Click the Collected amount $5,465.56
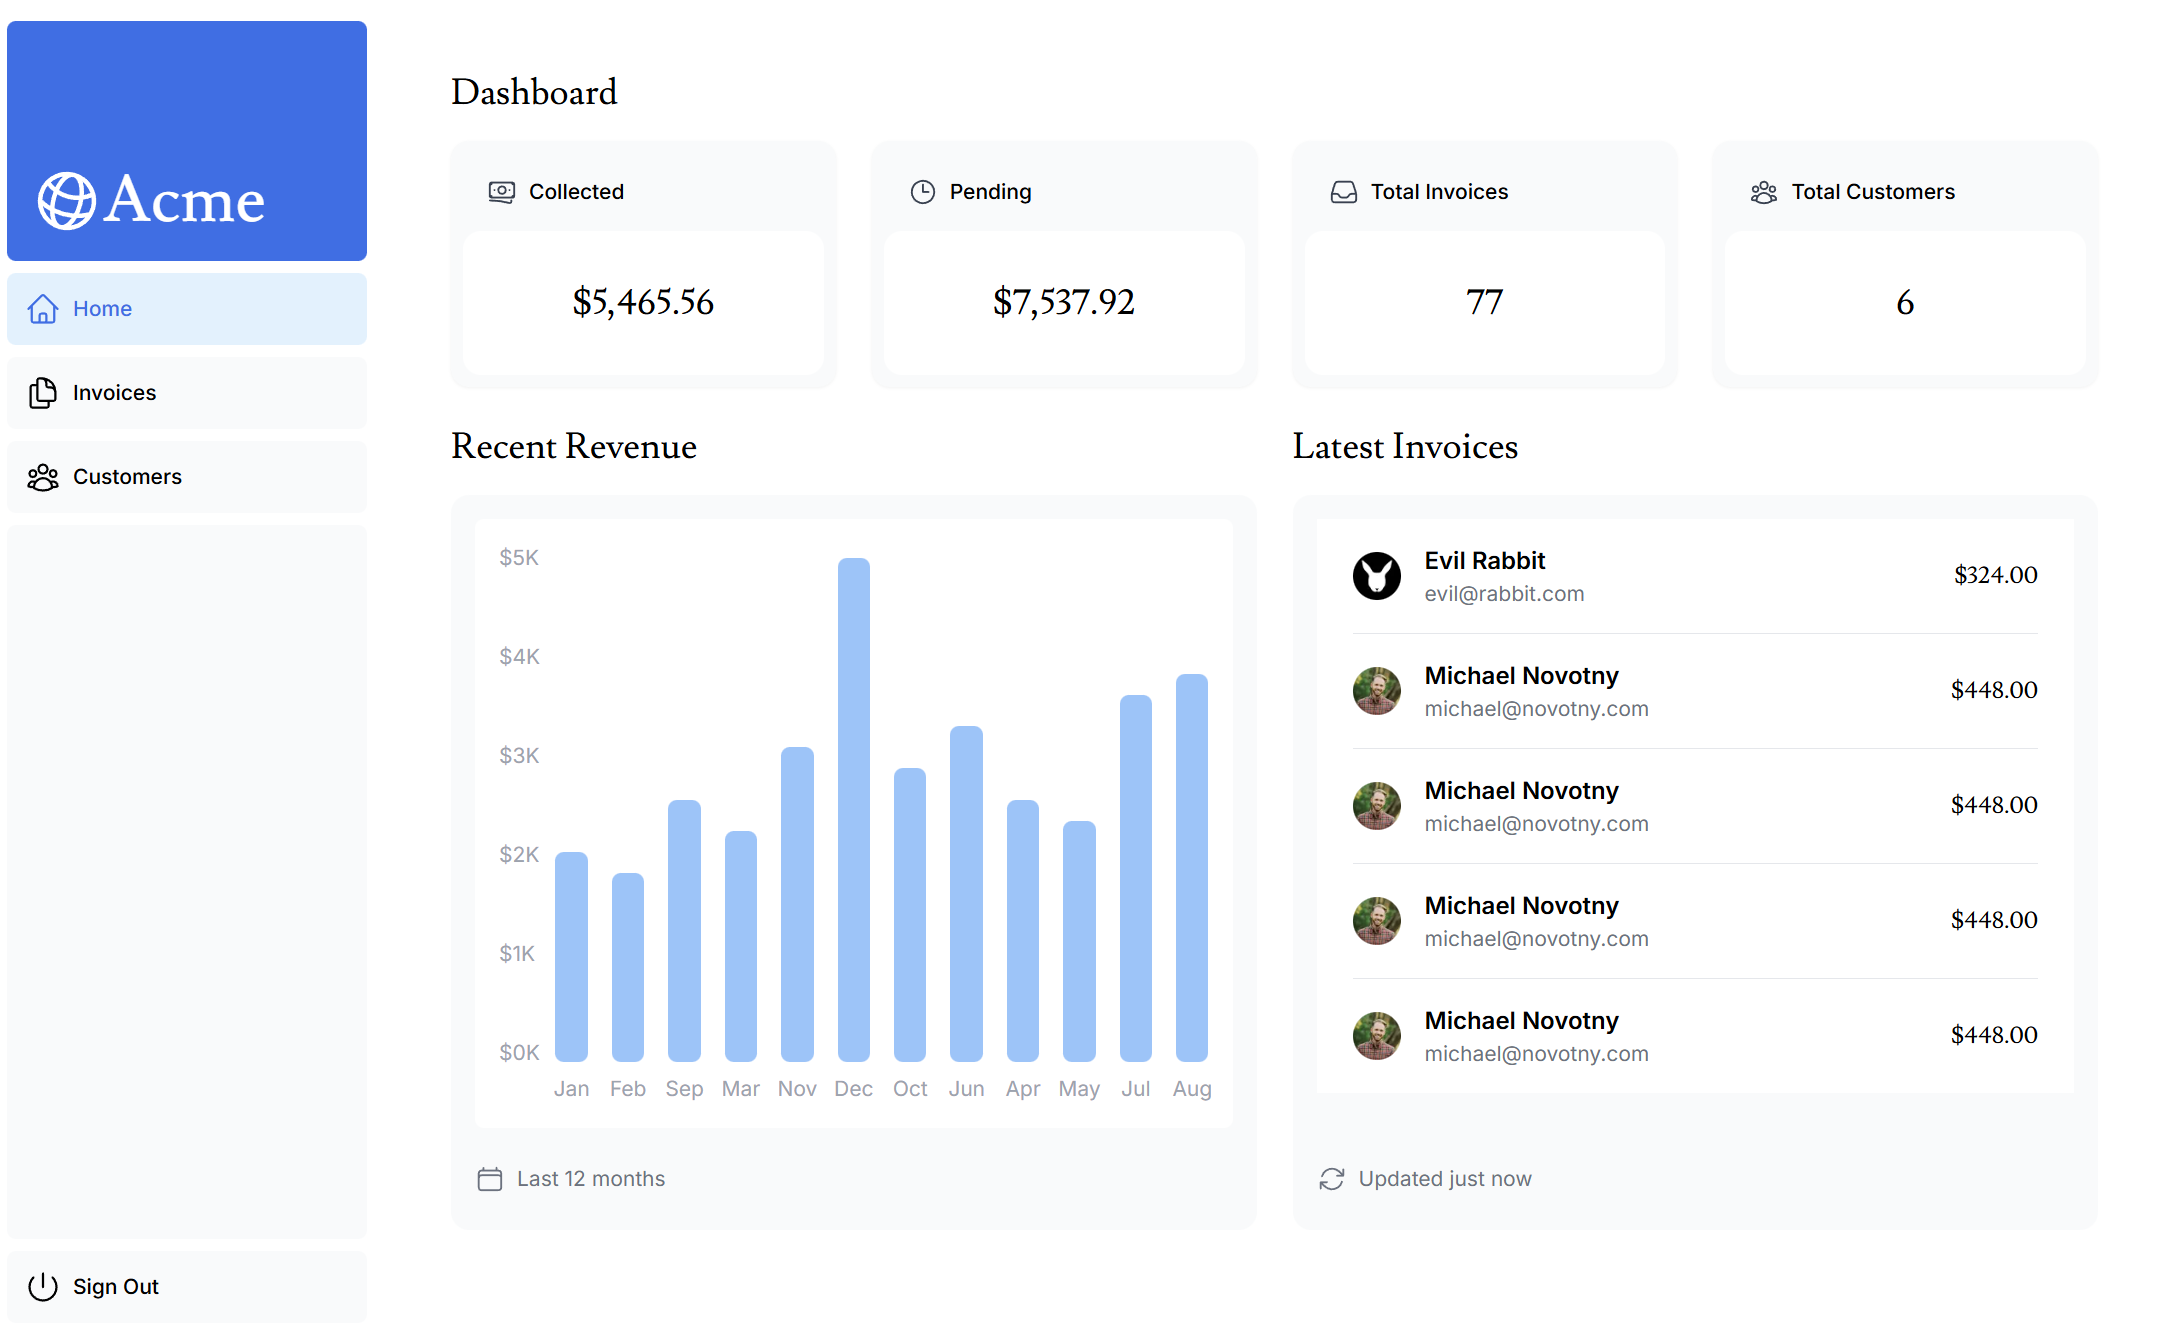2165x1343 pixels. click(643, 302)
